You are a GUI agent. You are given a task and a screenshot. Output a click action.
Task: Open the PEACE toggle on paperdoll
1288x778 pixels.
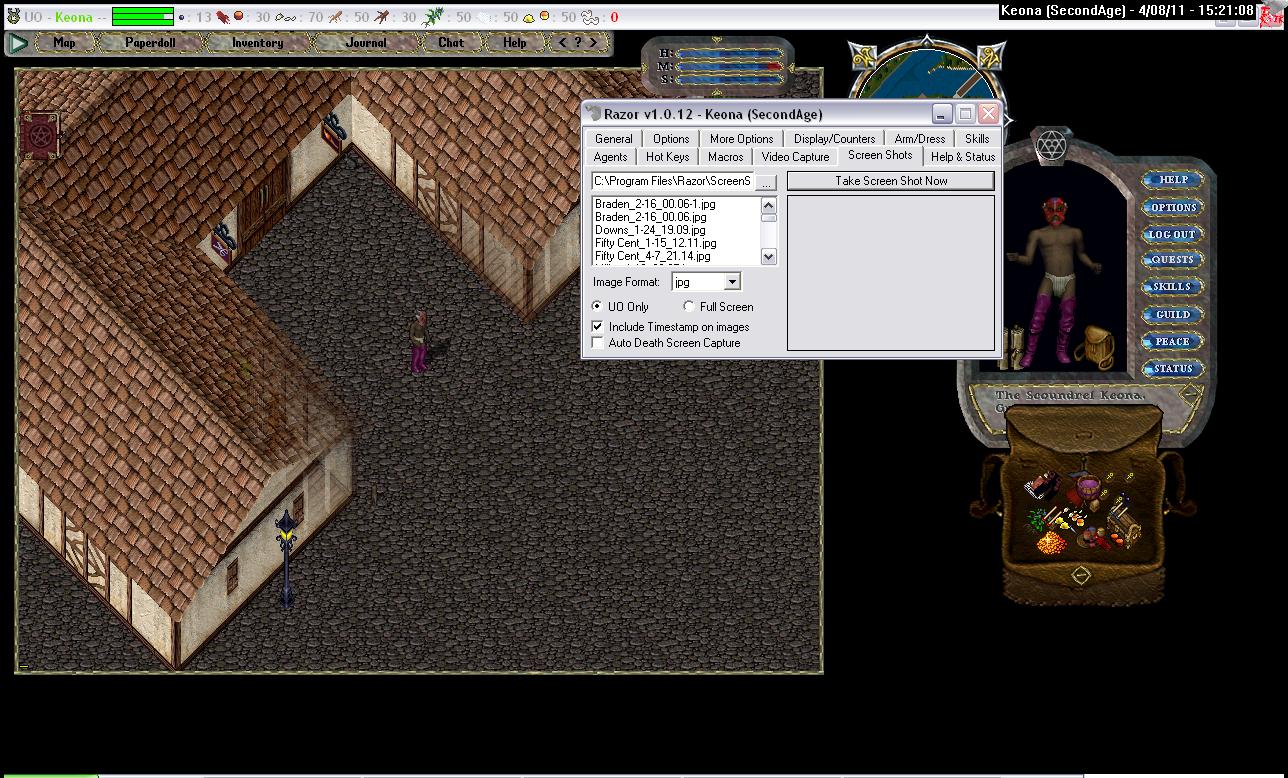pyautogui.click(x=1172, y=342)
